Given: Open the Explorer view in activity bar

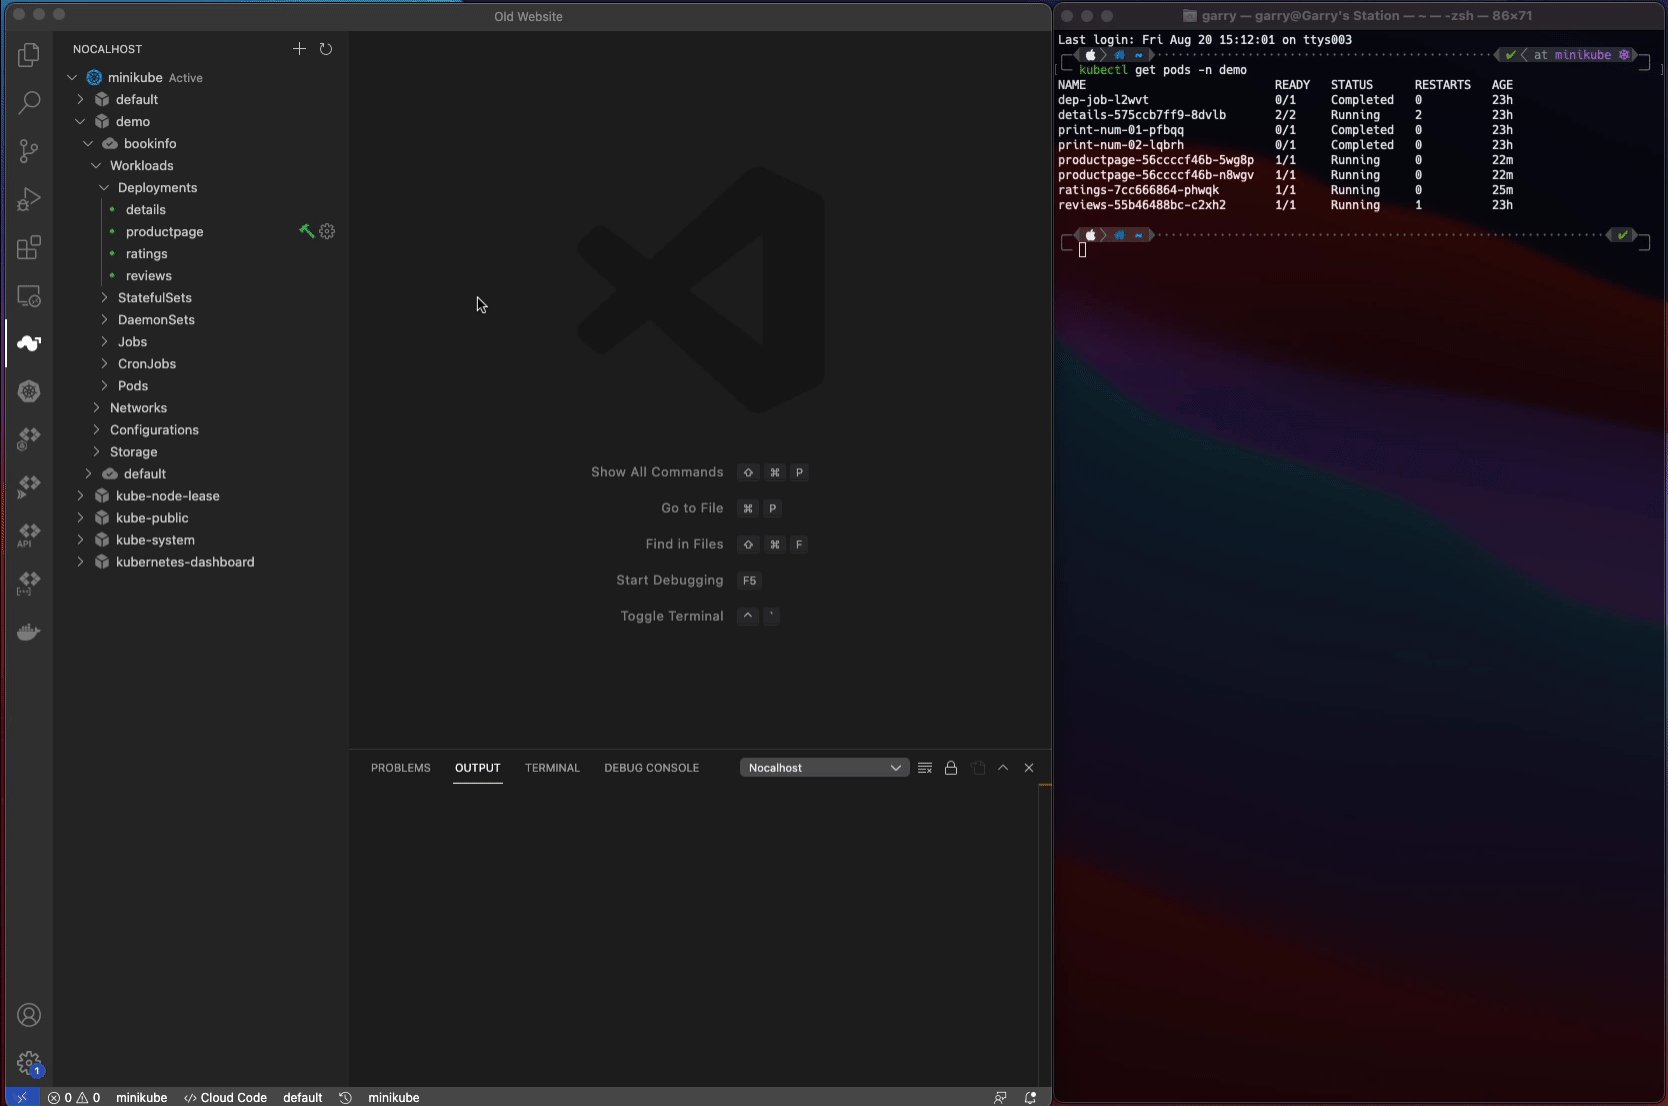Looking at the screenshot, I should point(29,55).
